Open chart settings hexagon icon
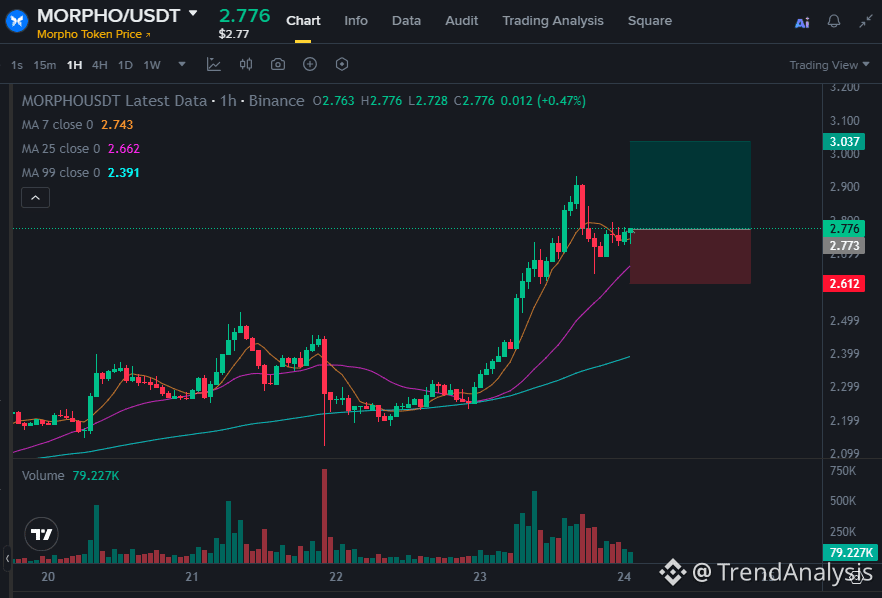882x598 pixels. point(342,64)
